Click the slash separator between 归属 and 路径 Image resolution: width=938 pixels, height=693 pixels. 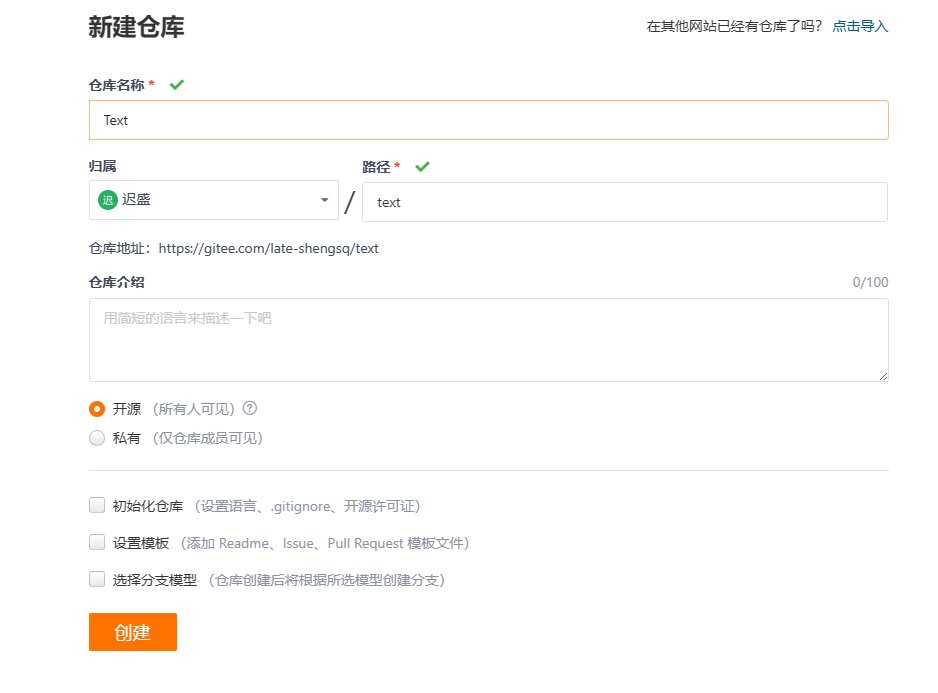[350, 202]
